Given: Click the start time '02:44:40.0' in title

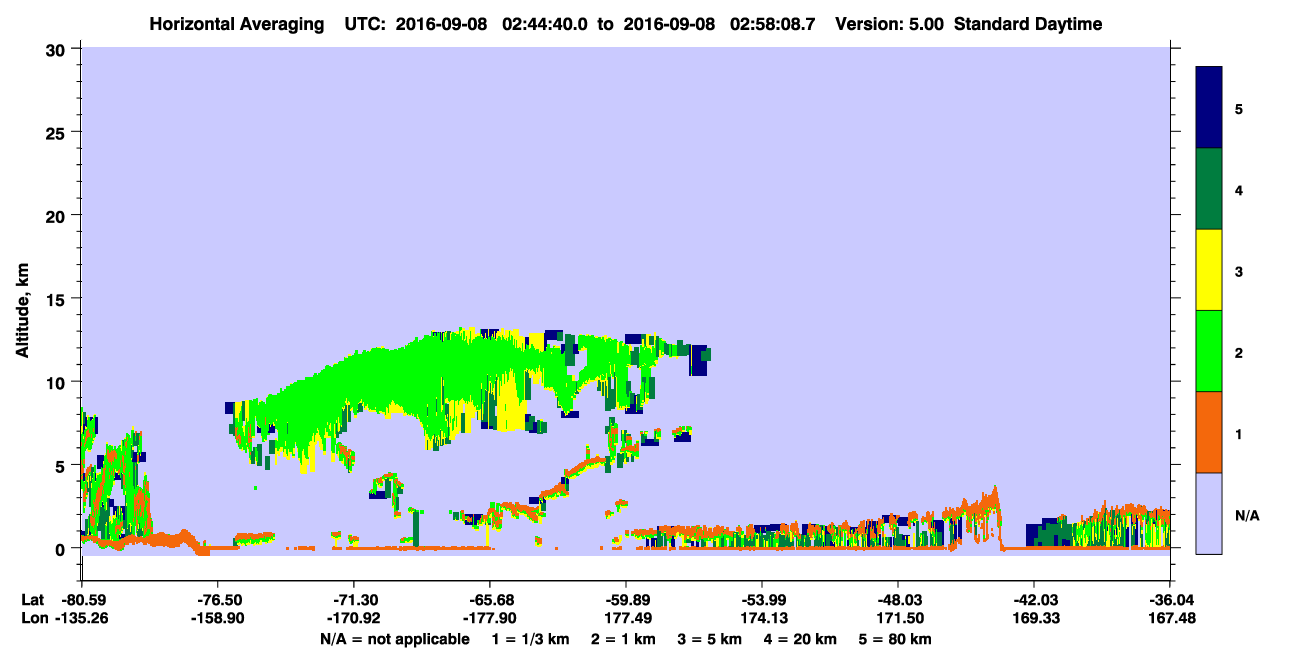Looking at the screenshot, I should click(x=545, y=24).
